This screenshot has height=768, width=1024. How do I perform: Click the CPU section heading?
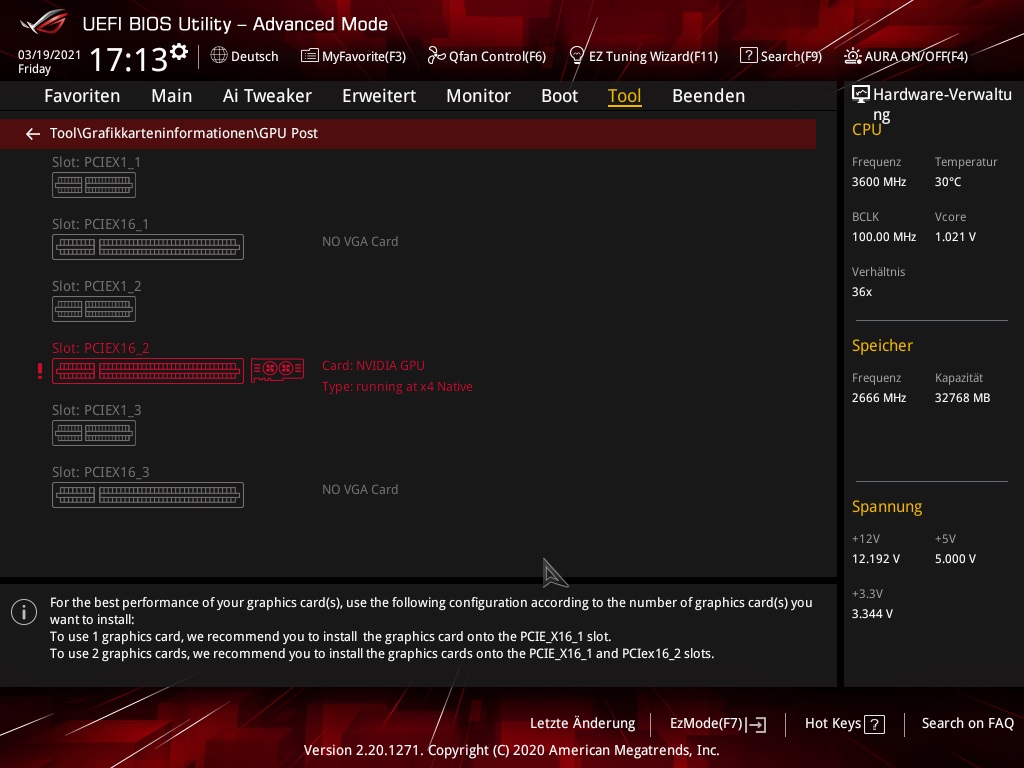pos(866,129)
